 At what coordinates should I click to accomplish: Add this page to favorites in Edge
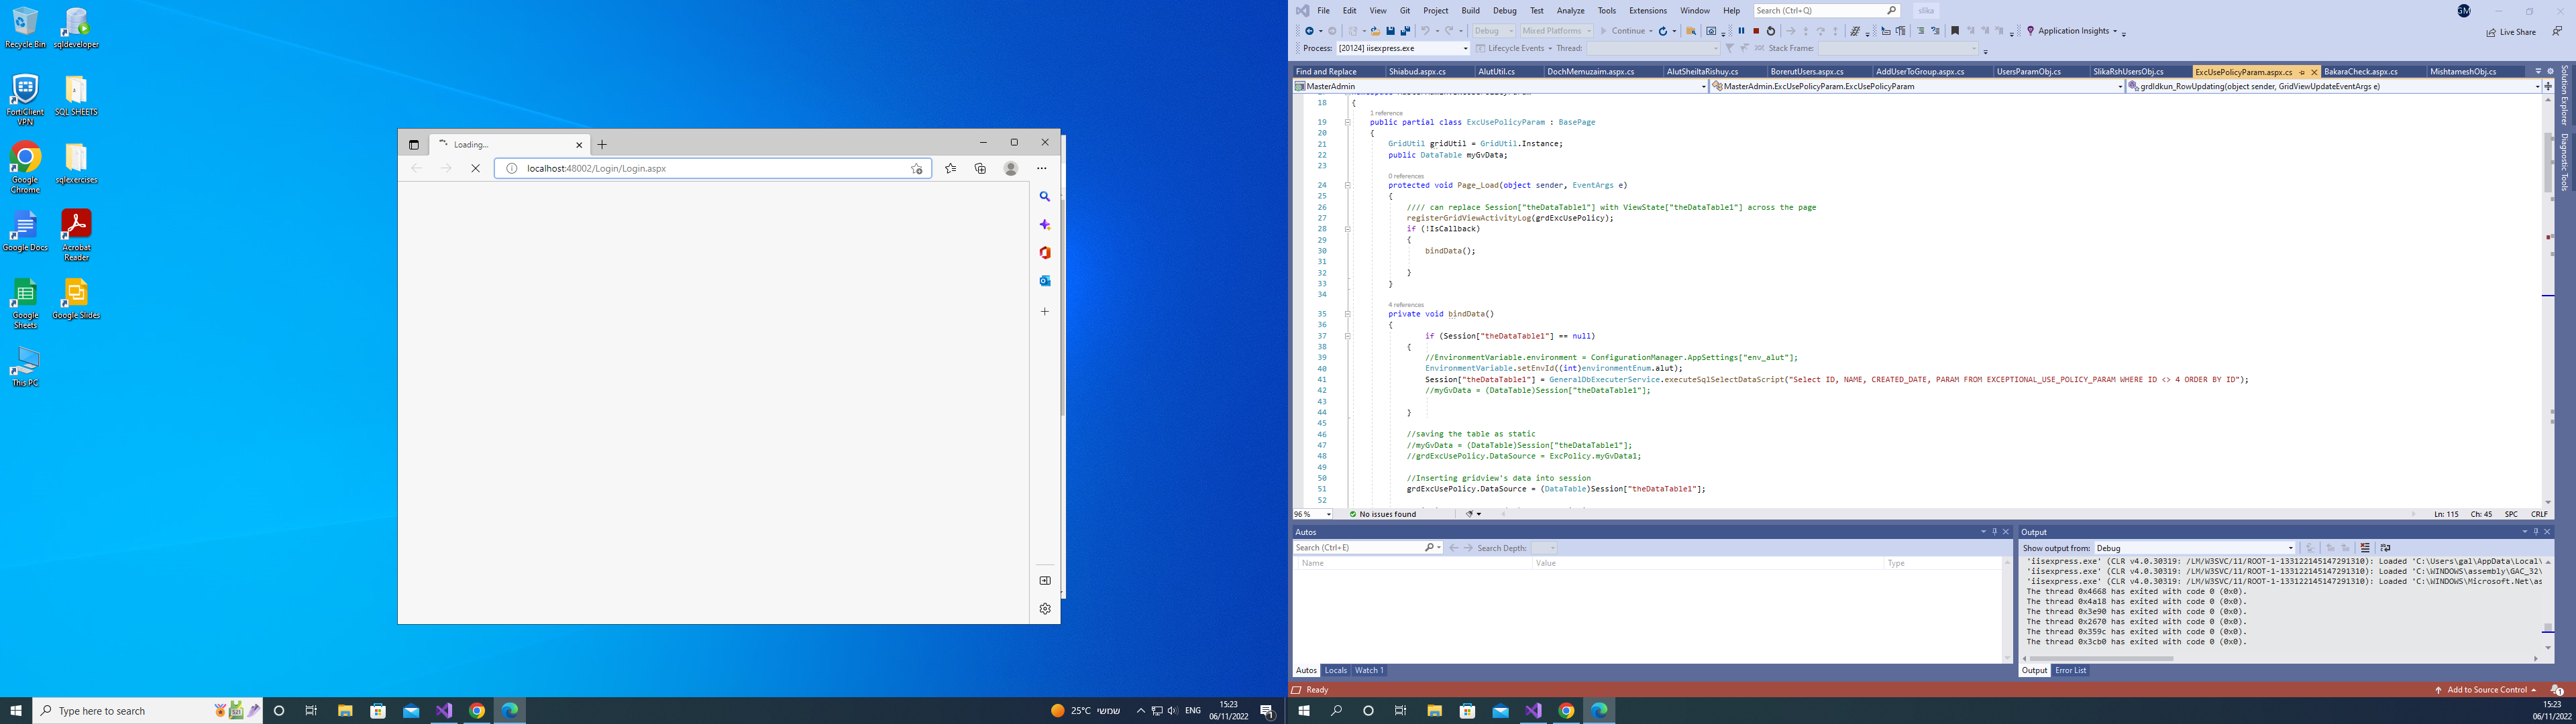tap(917, 169)
